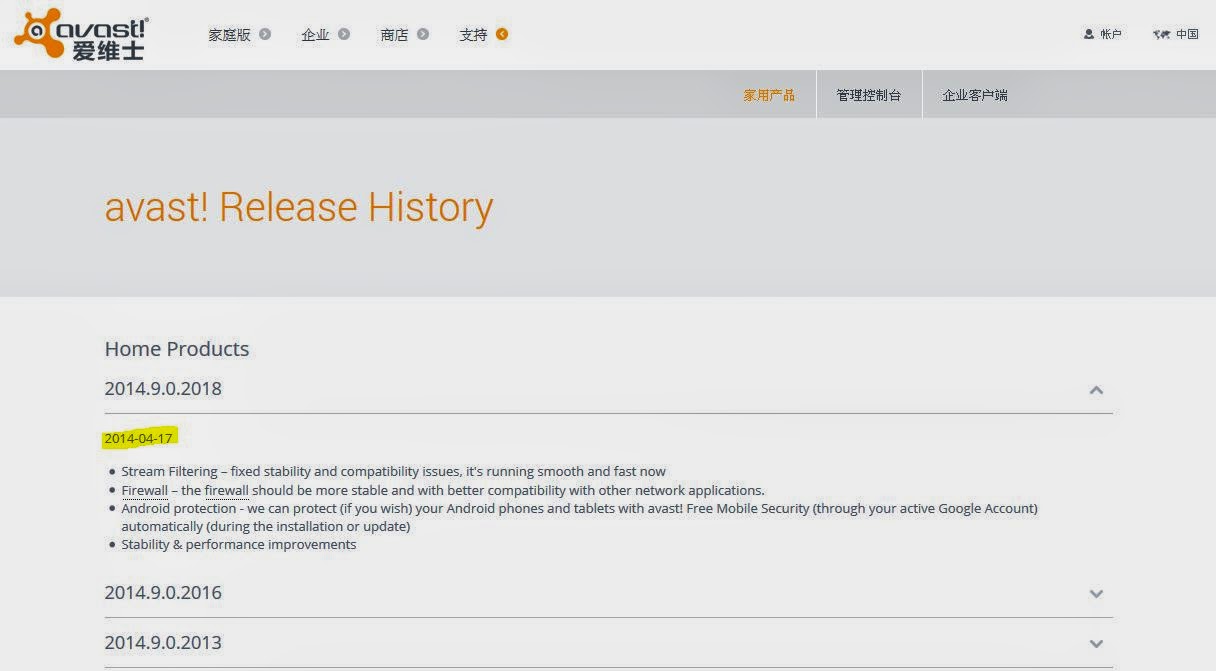Click the arrow icon beside 企业
The image size is (1216, 671).
tap(344, 34)
